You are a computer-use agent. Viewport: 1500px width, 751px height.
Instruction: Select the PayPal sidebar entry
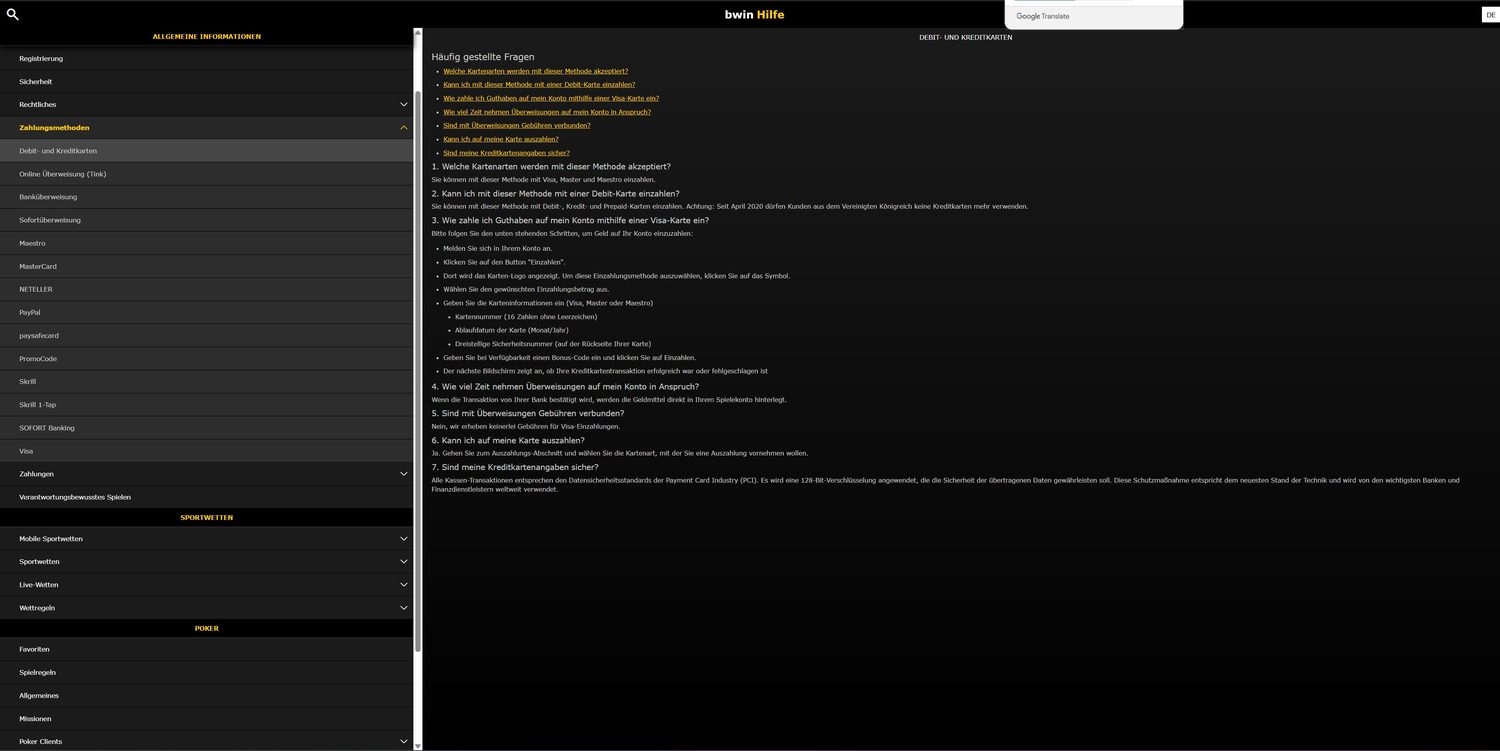(x=206, y=312)
